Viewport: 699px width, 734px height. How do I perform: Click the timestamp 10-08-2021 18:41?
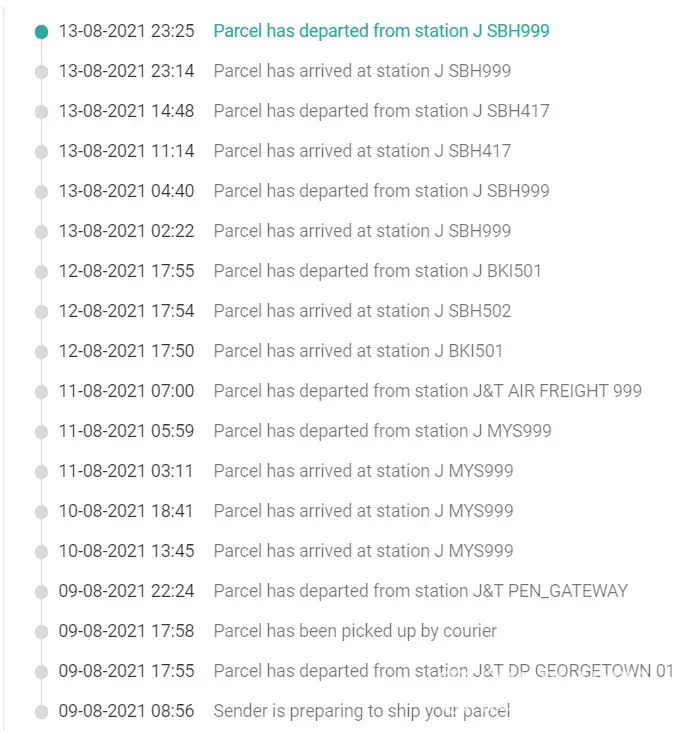[126, 511]
